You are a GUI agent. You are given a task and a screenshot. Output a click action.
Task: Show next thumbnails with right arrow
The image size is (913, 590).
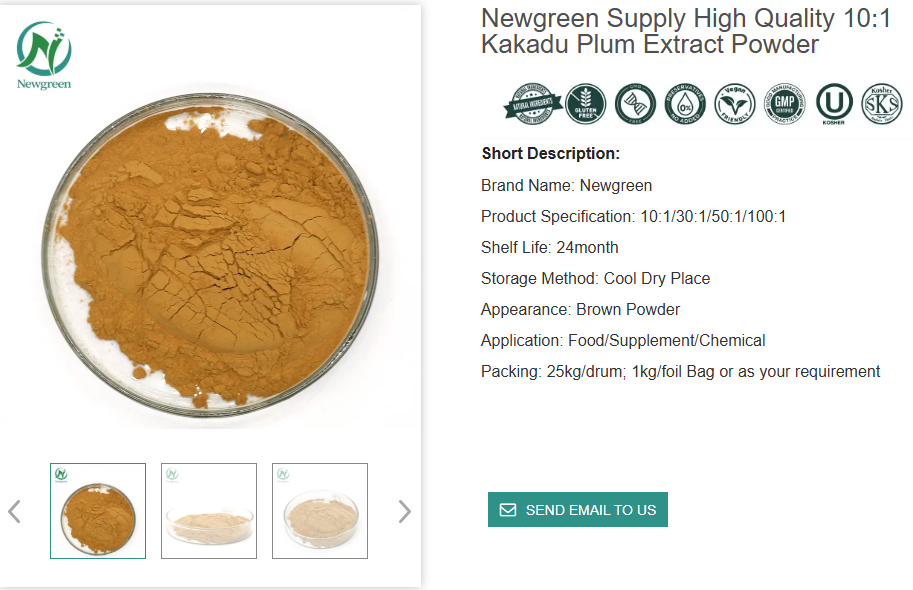coord(404,512)
